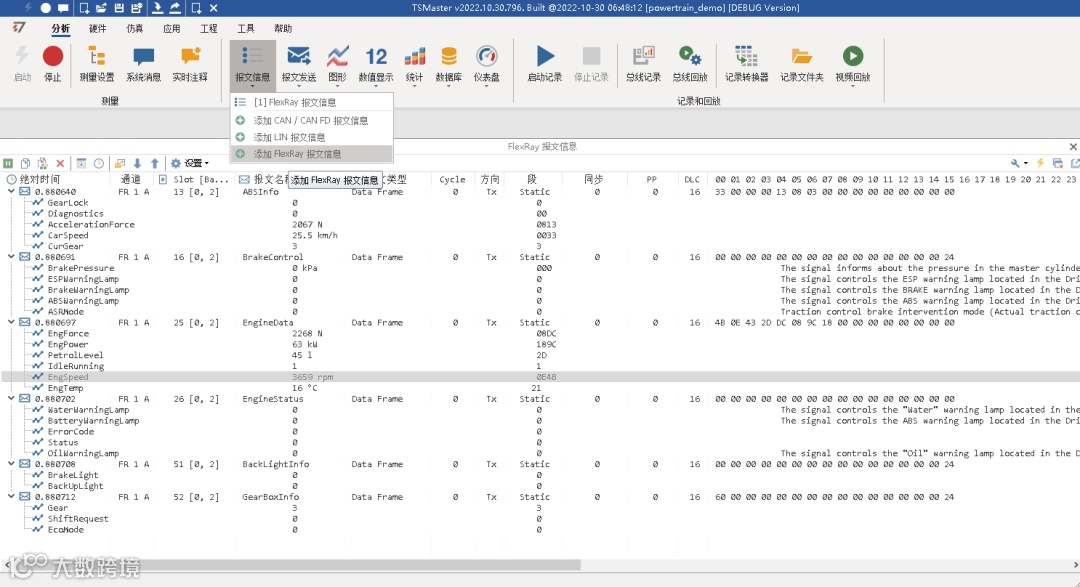Click the copy icon in trace toolbar
1080x587 pixels.
pyautogui.click(x=25, y=163)
